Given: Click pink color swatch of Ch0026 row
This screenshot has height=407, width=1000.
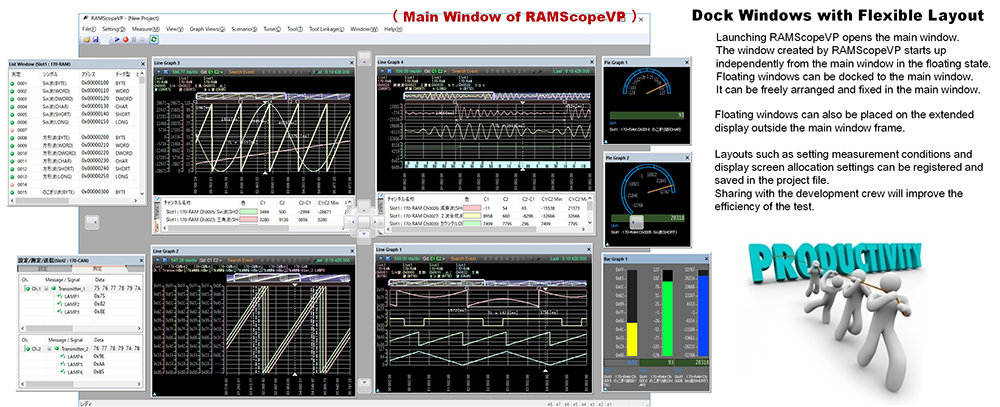Looking at the screenshot, I should click(x=472, y=208).
